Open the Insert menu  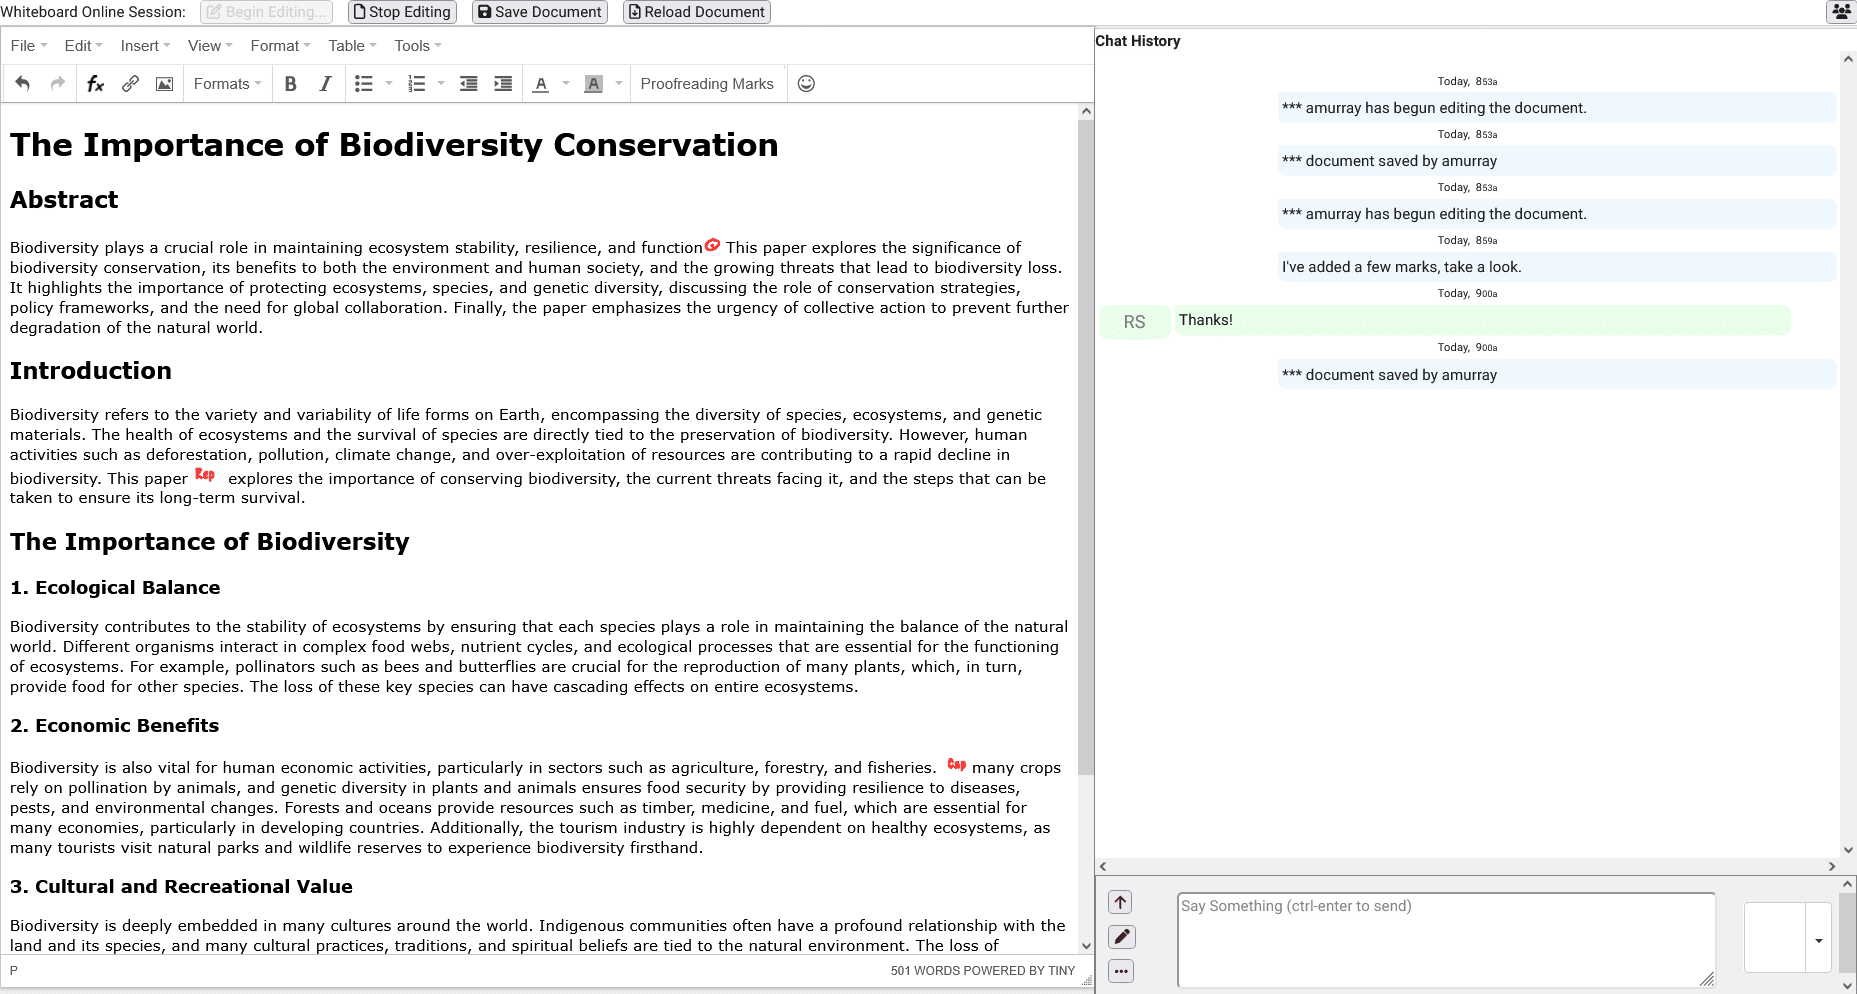pos(145,46)
